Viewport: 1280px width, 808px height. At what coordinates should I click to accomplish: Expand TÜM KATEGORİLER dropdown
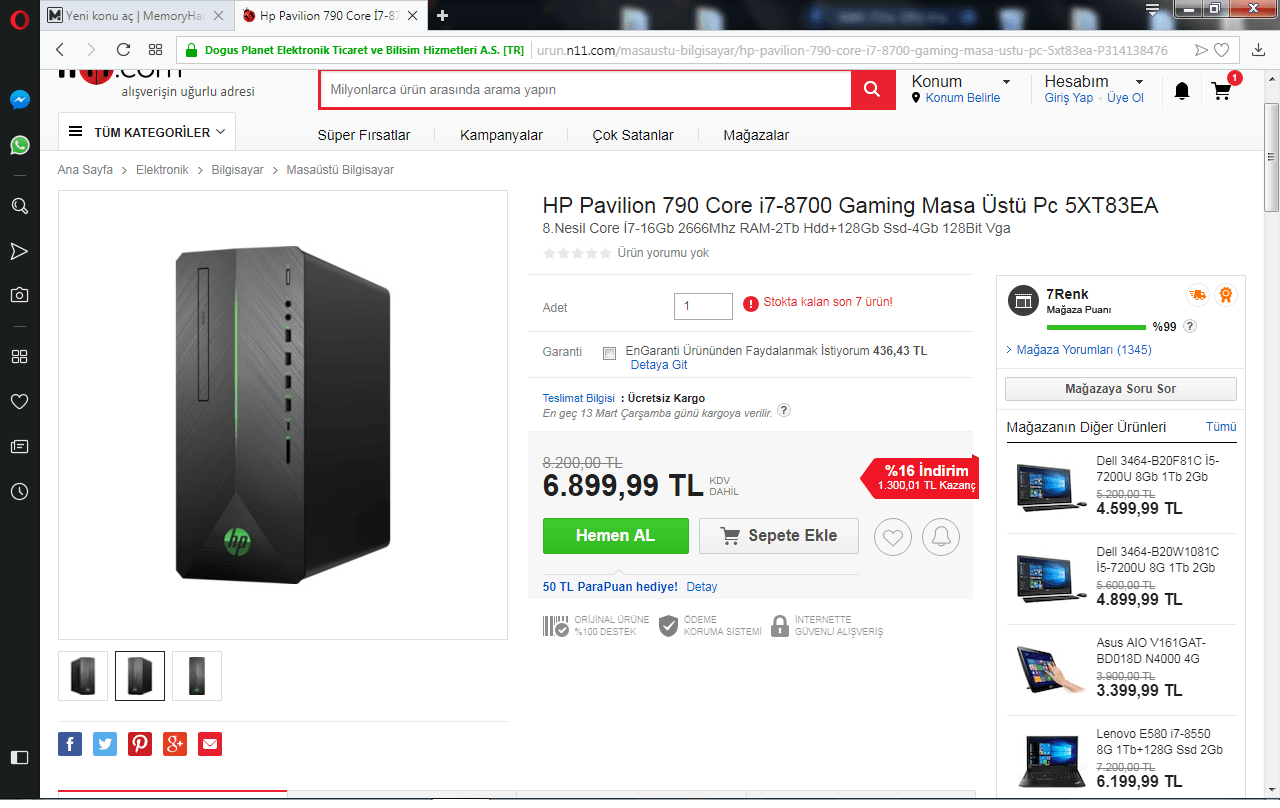(x=146, y=132)
